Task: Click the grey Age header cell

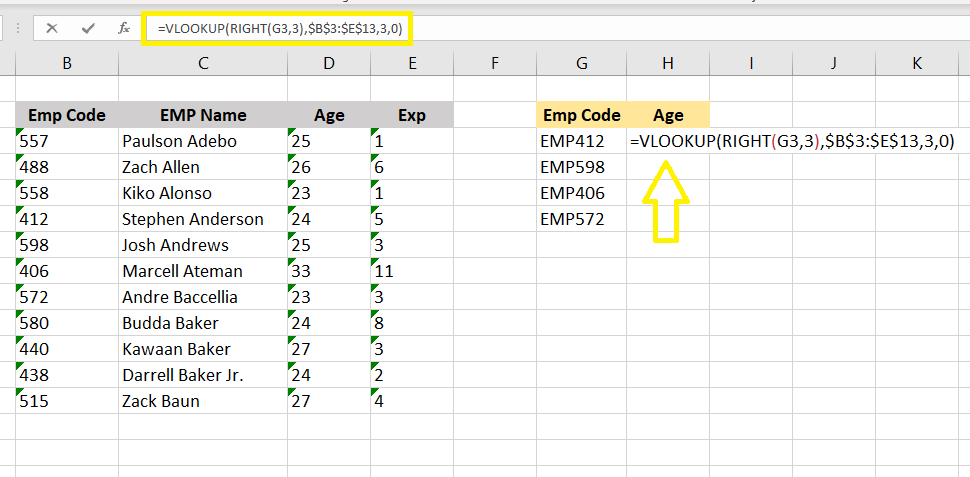Action: pos(329,115)
